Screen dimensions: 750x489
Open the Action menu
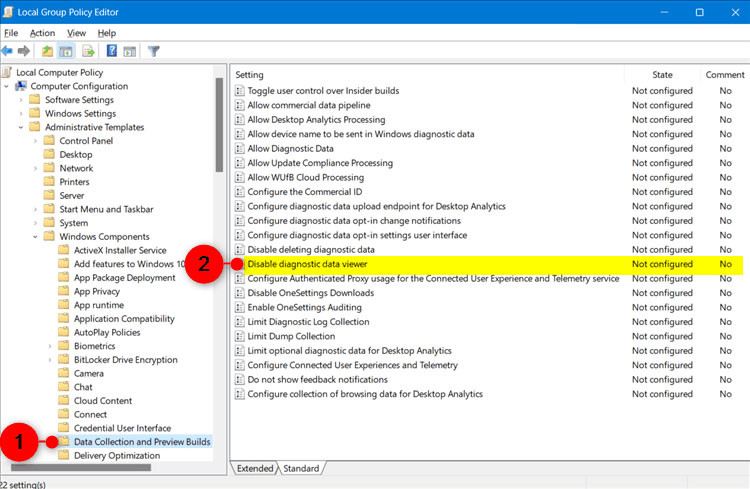42,33
